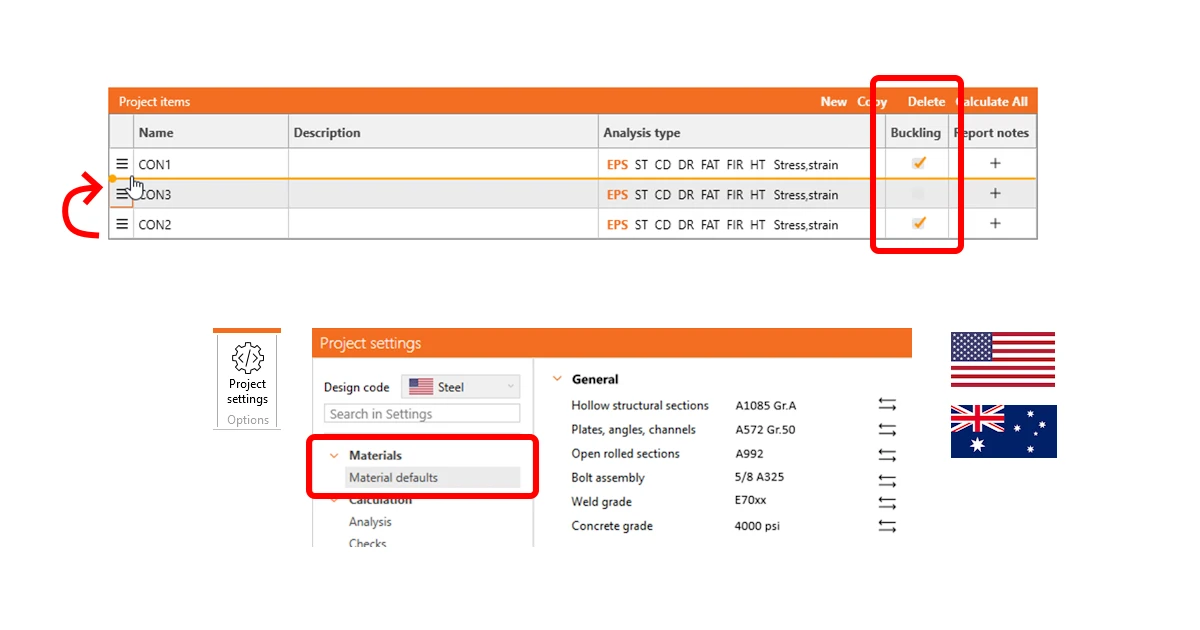
Task: Click Delete in Project items header
Action: pyautogui.click(x=926, y=102)
